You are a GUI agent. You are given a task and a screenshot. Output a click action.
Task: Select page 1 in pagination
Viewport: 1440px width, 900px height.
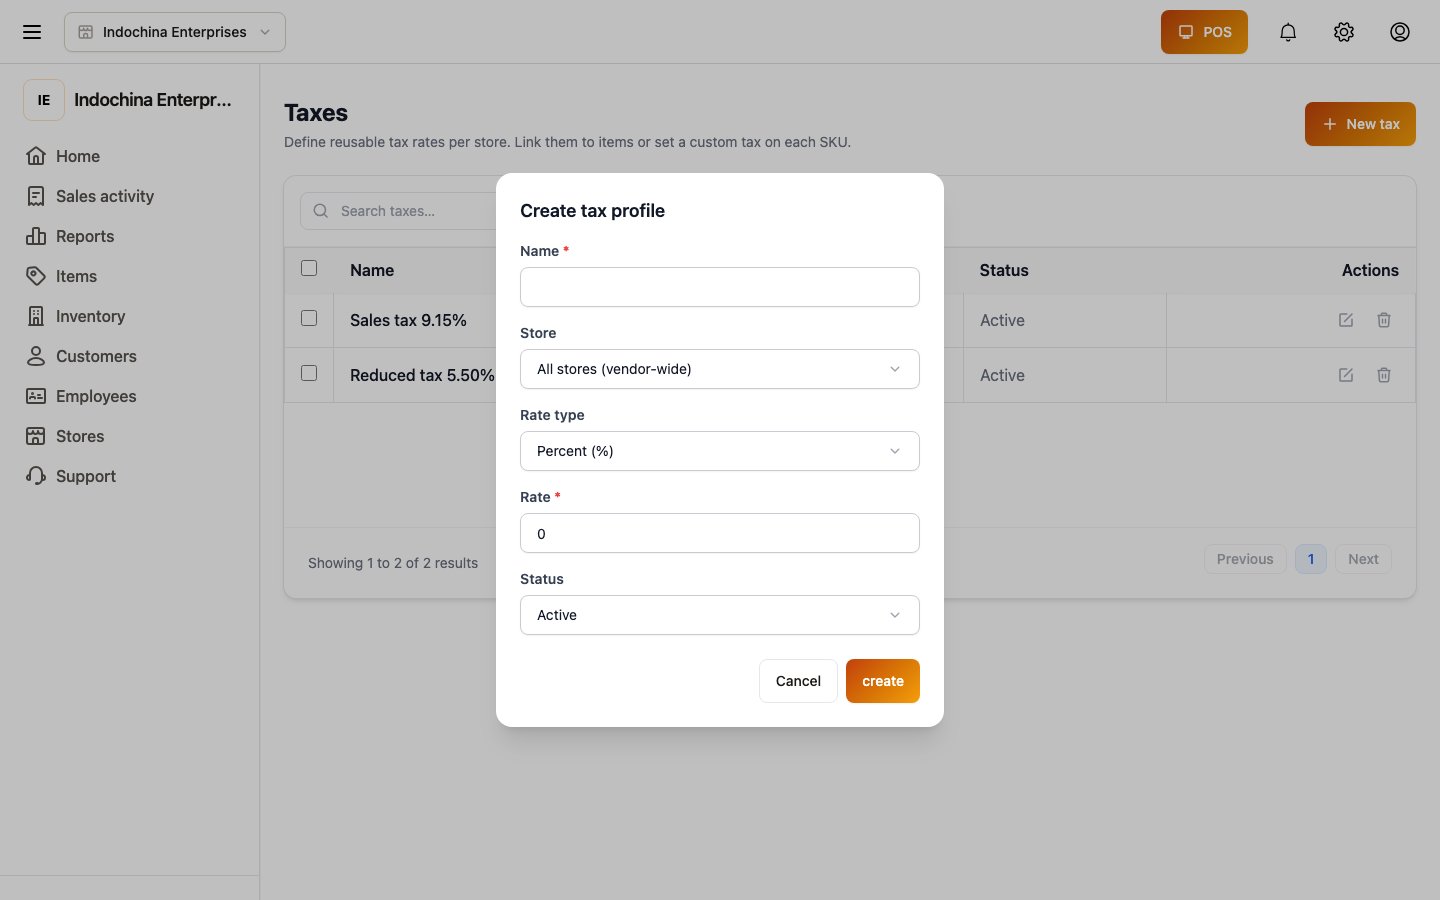pyautogui.click(x=1311, y=559)
